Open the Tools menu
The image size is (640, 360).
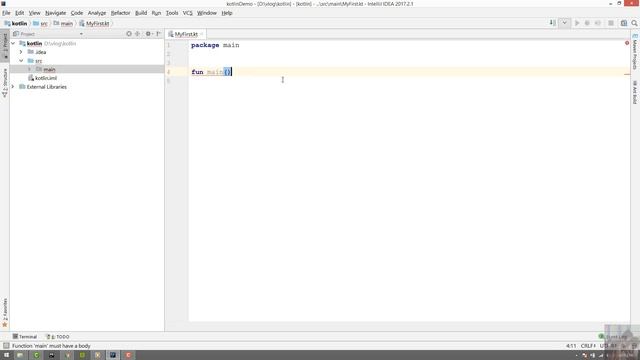coord(172,13)
